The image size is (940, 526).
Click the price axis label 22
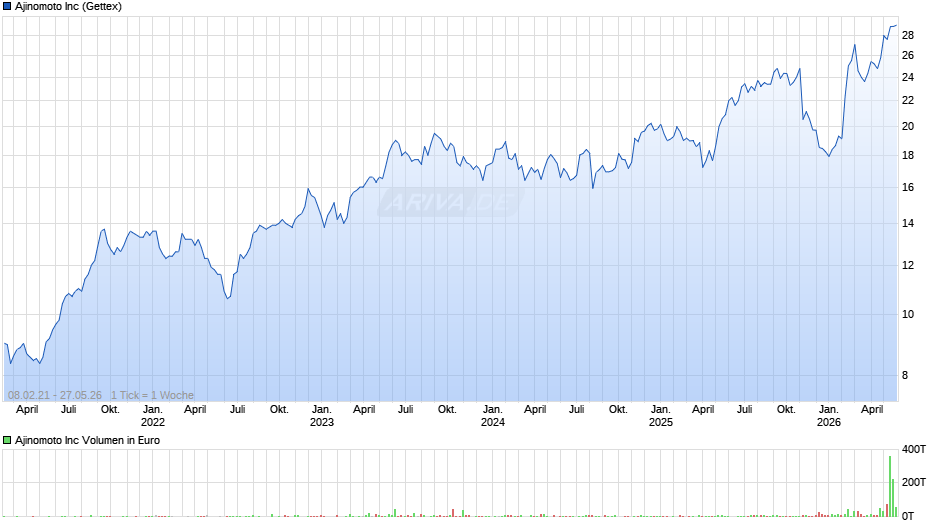(x=908, y=100)
